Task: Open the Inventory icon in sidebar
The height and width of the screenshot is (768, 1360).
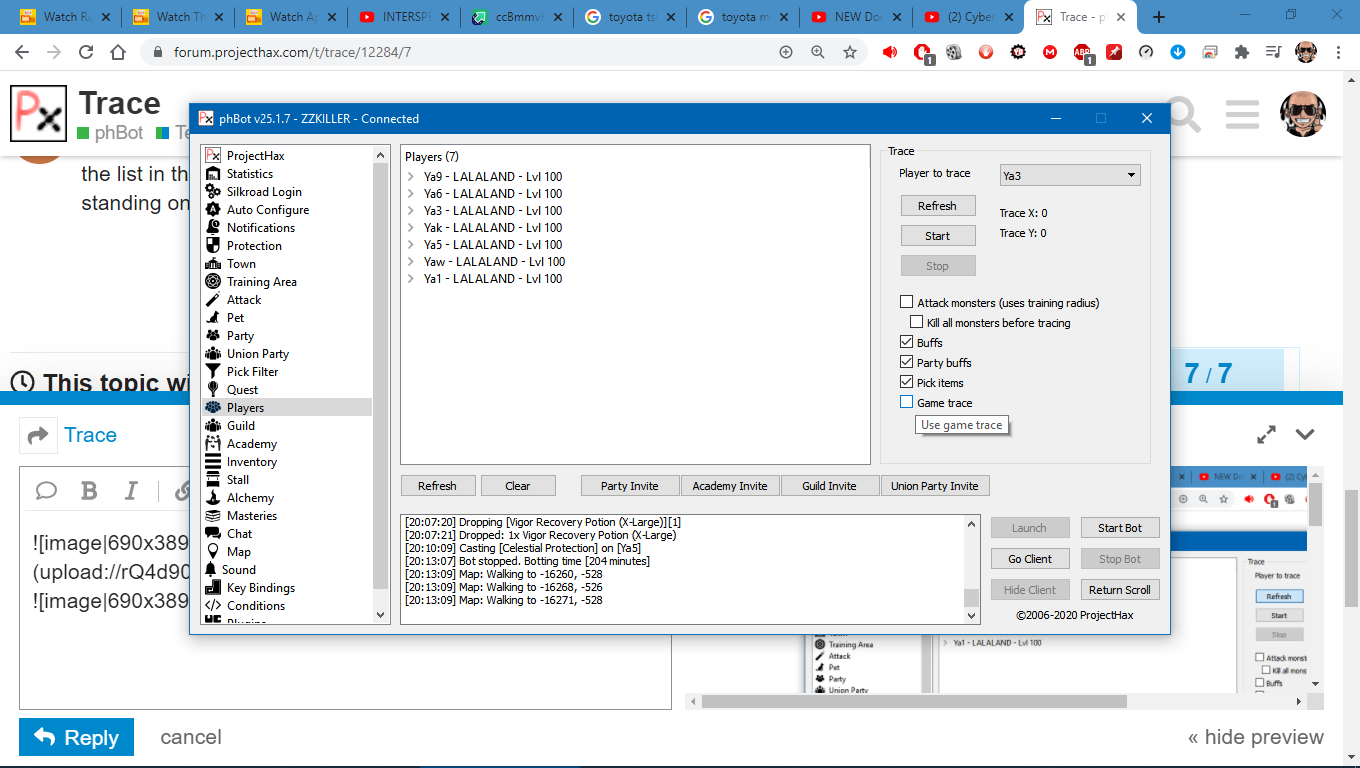Action: pos(212,462)
